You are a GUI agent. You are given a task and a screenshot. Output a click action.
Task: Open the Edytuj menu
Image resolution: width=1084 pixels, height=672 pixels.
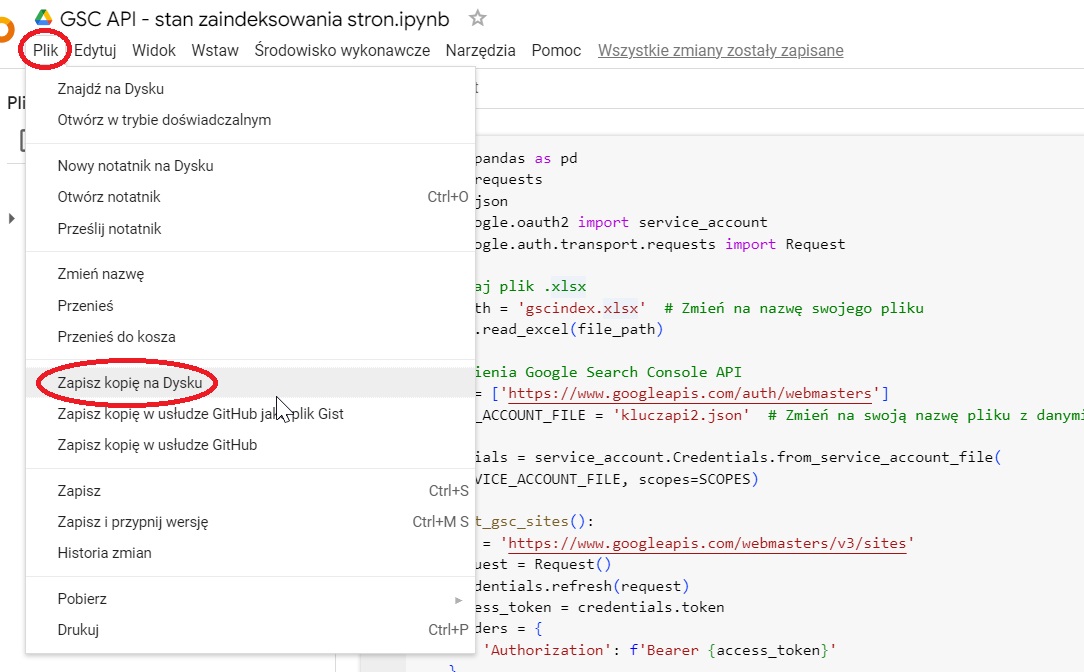tap(95, 50)
